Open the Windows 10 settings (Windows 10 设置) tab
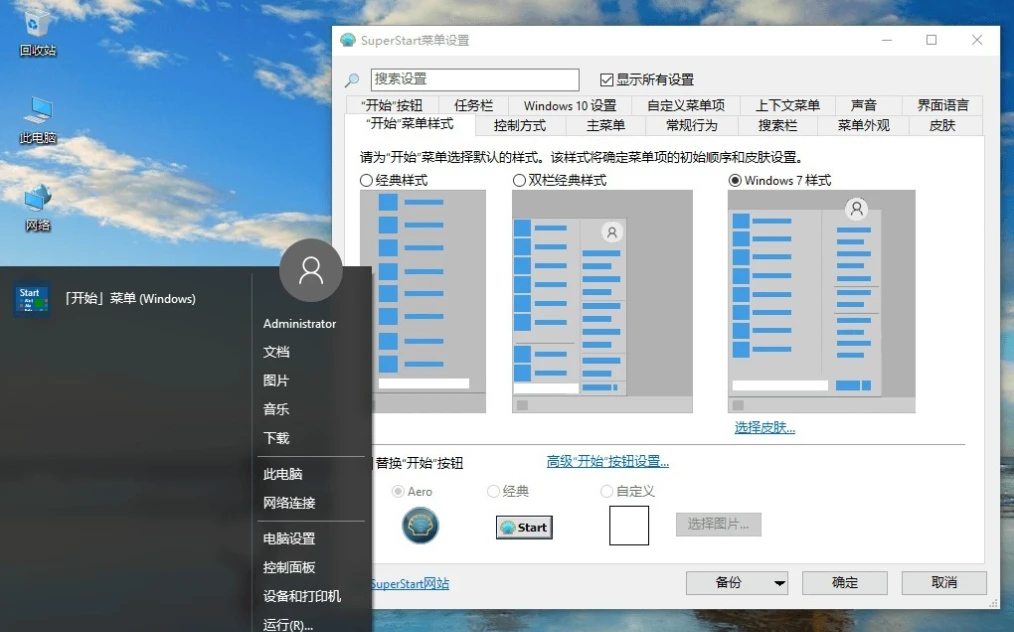Image resolution: width=1014 pixels, height=632 pixels. point(570,105)
